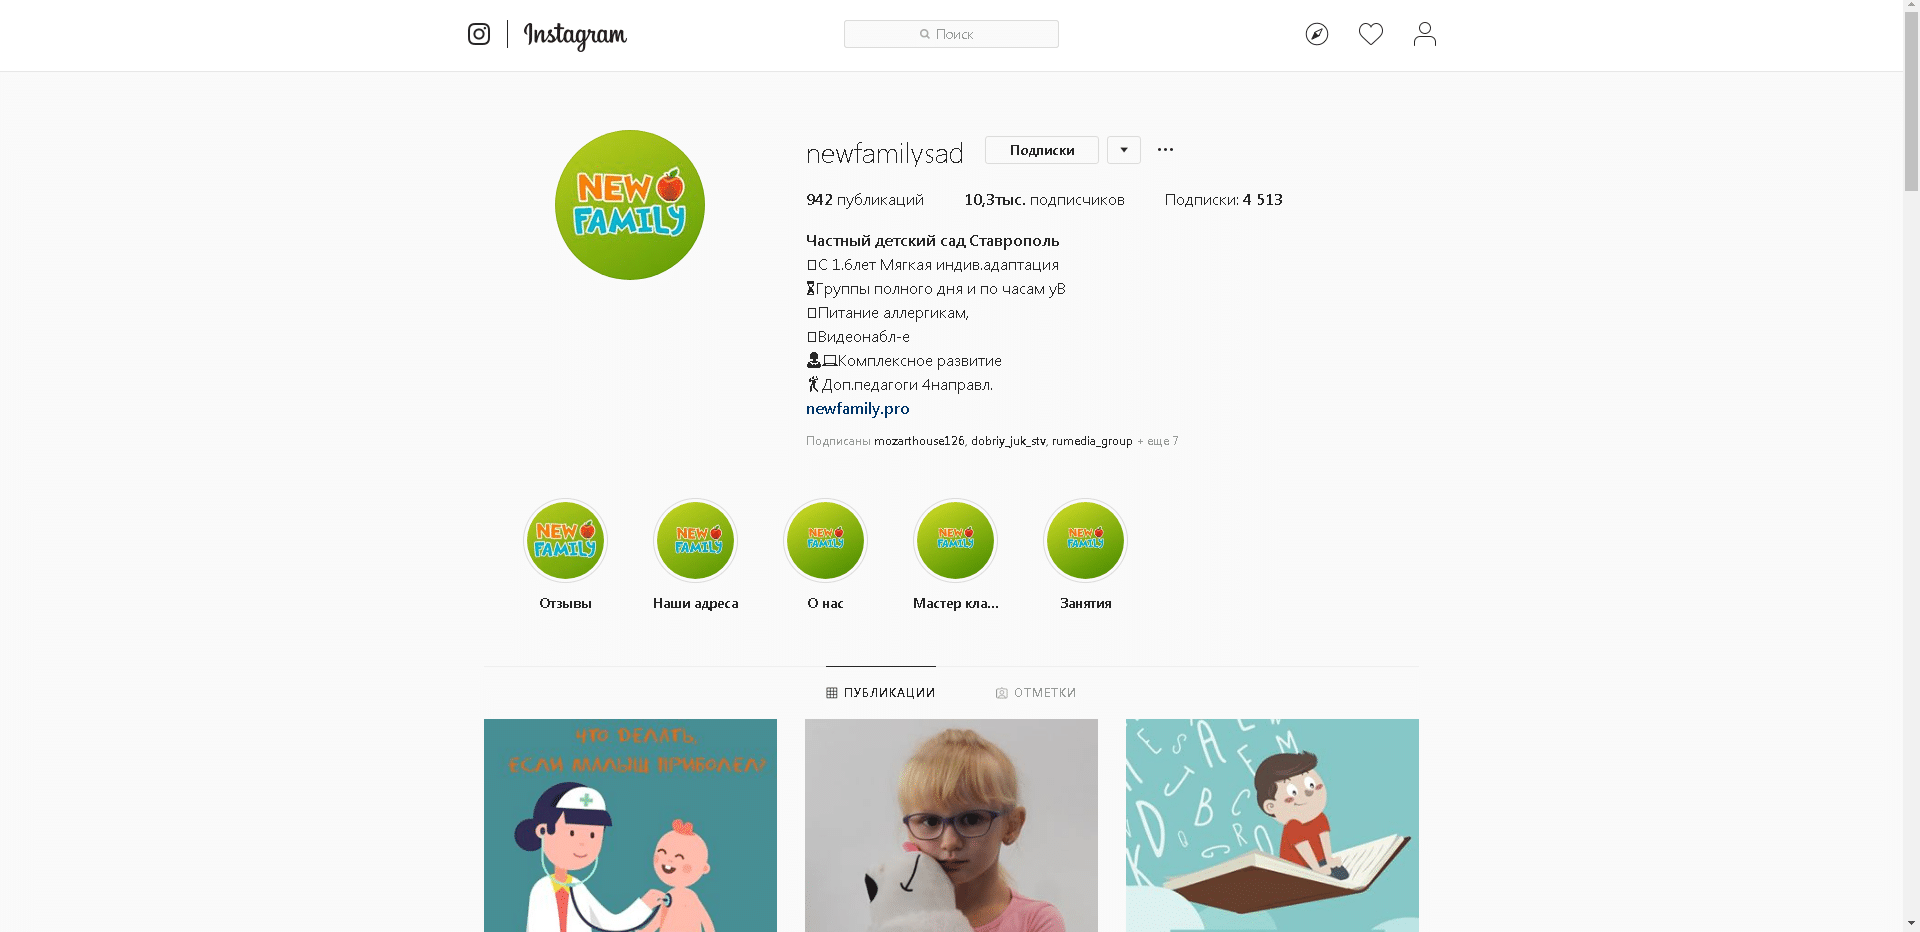Click the Поиск search field
This screenshot has height=932, width=1920.
point(951,34)
